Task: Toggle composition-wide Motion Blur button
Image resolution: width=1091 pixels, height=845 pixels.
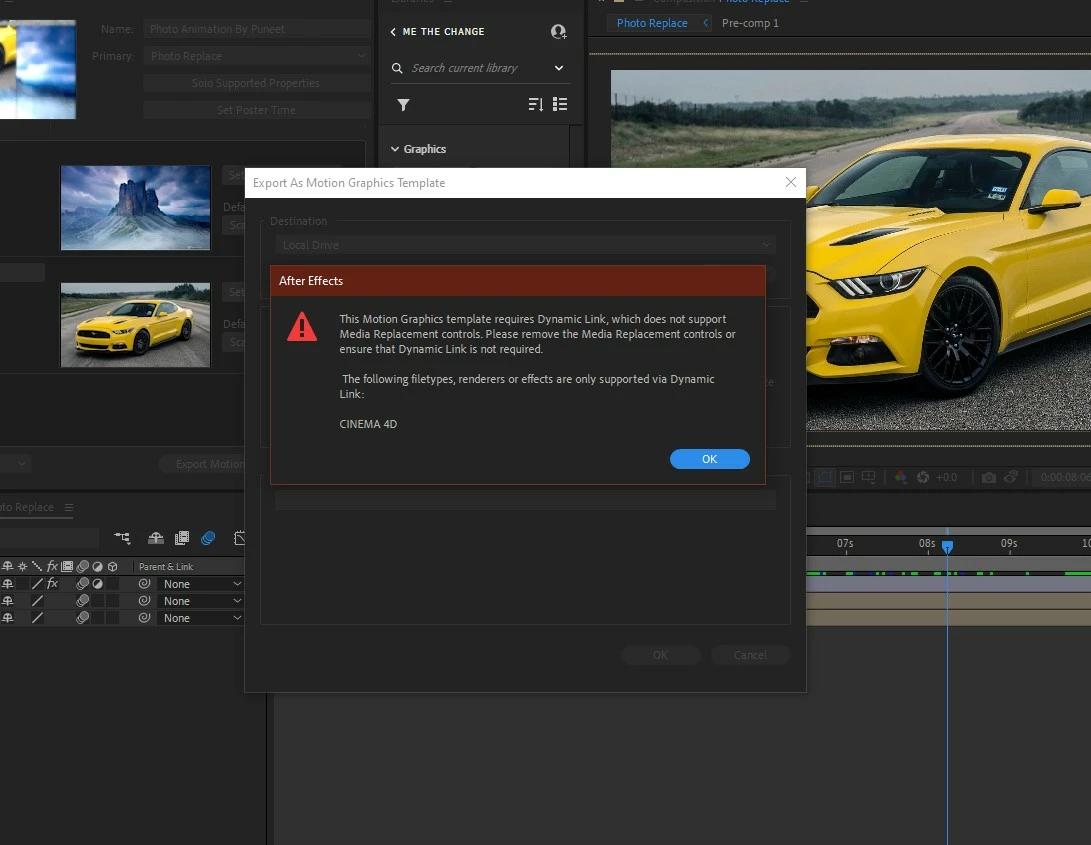Action: tap(207, 537)
